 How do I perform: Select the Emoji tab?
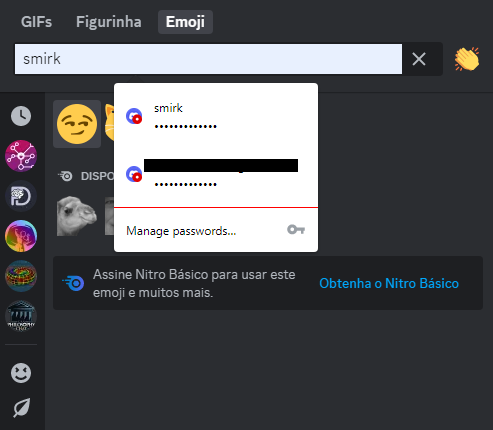(185, 22)
